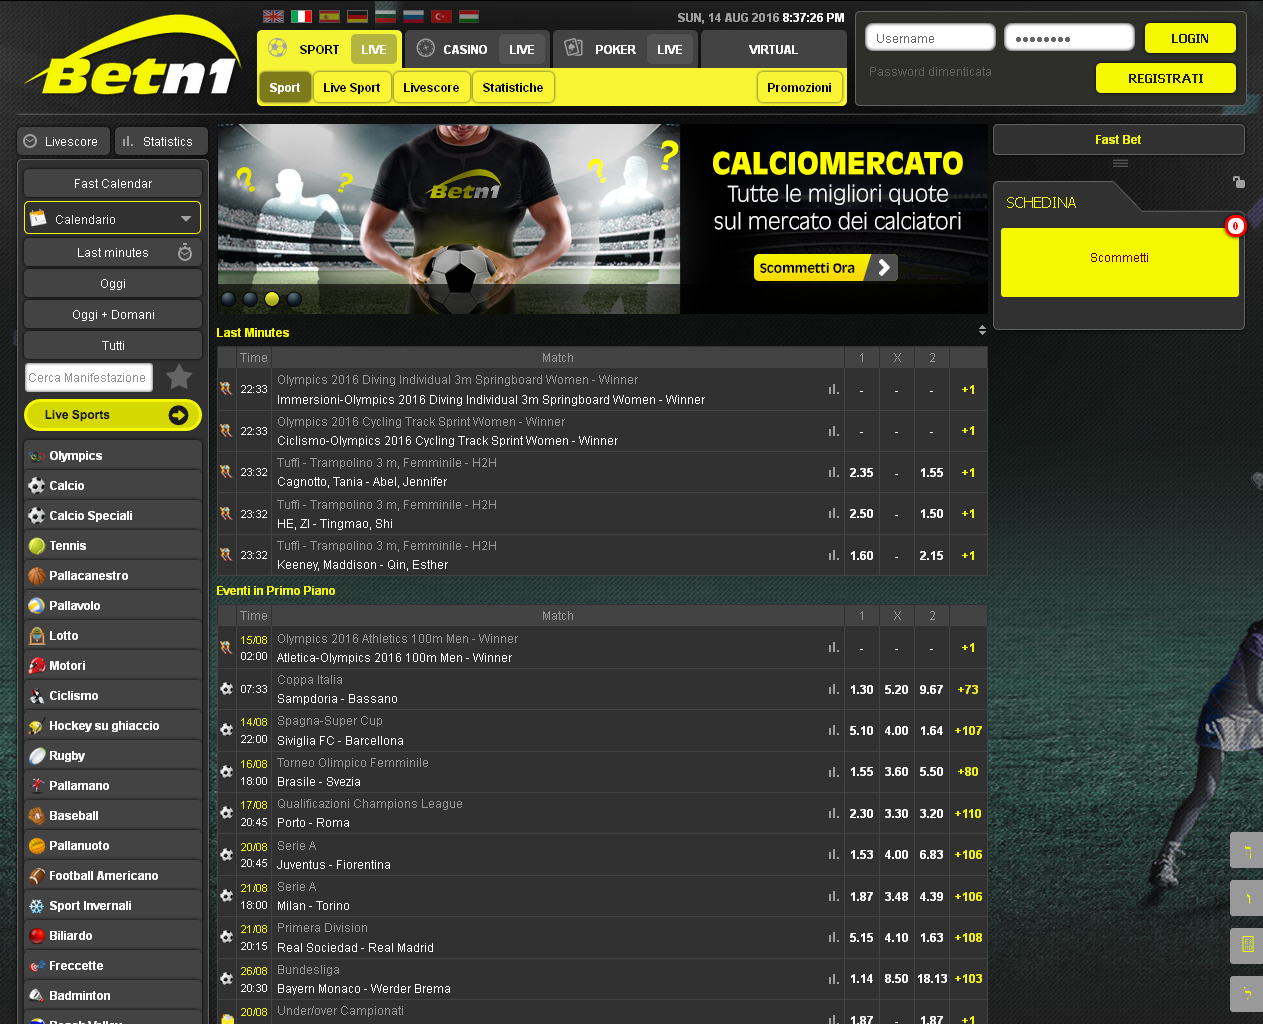This screenshot has height=1026, width=1263.
Task: Click the Live Sports arrow icon
Action: 179,415
